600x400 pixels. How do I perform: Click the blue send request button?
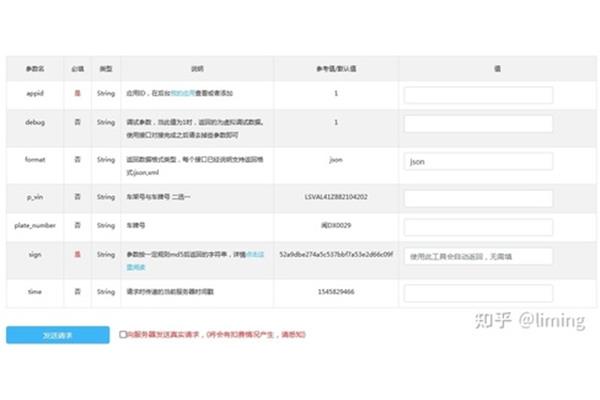[x=58, y=335]
